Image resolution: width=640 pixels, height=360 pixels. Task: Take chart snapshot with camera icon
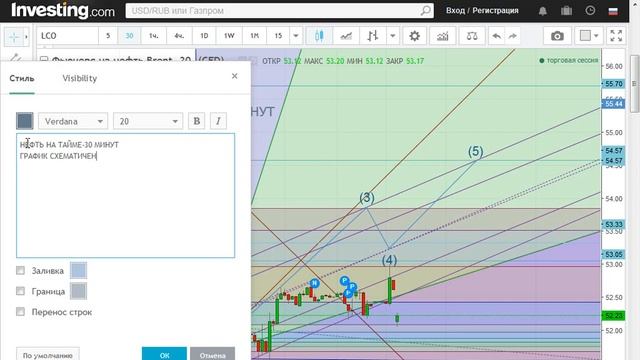[x=557, y=36]
